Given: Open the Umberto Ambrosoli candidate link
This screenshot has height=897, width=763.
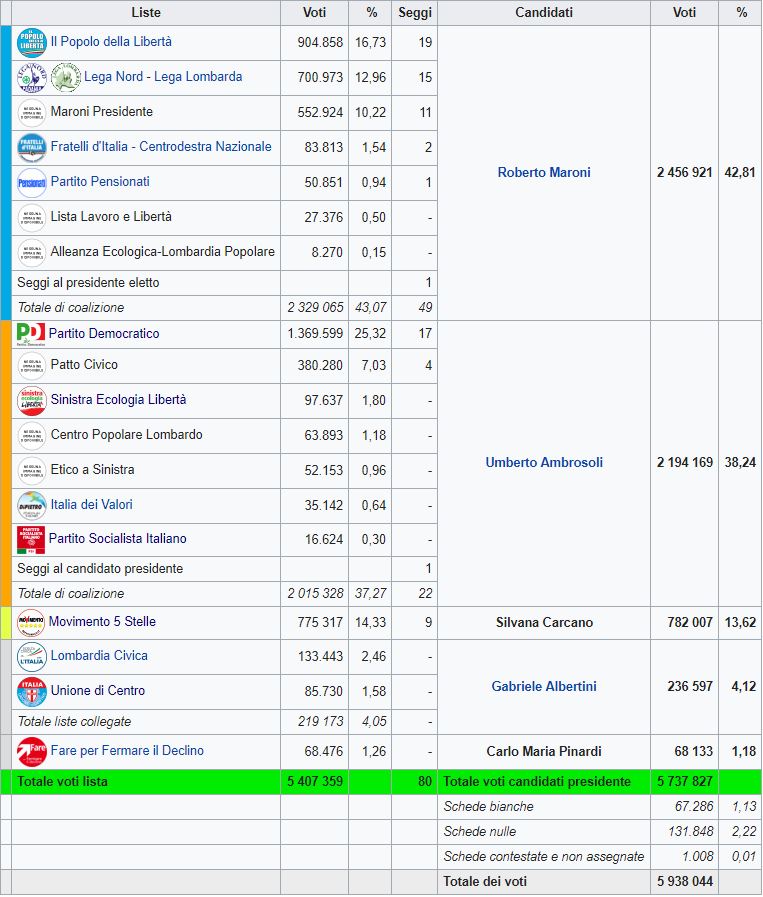Looking at the screenshot, I should click(544, 463).
